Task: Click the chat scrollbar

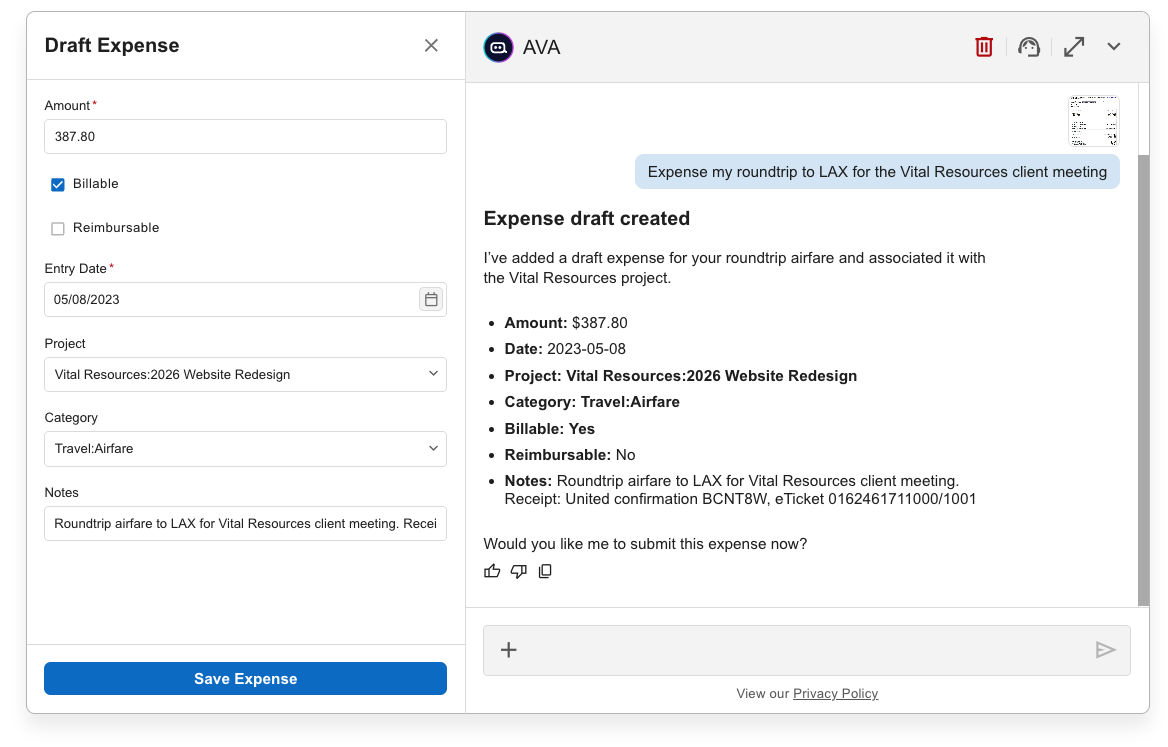Action: (x=1143, y=380)
